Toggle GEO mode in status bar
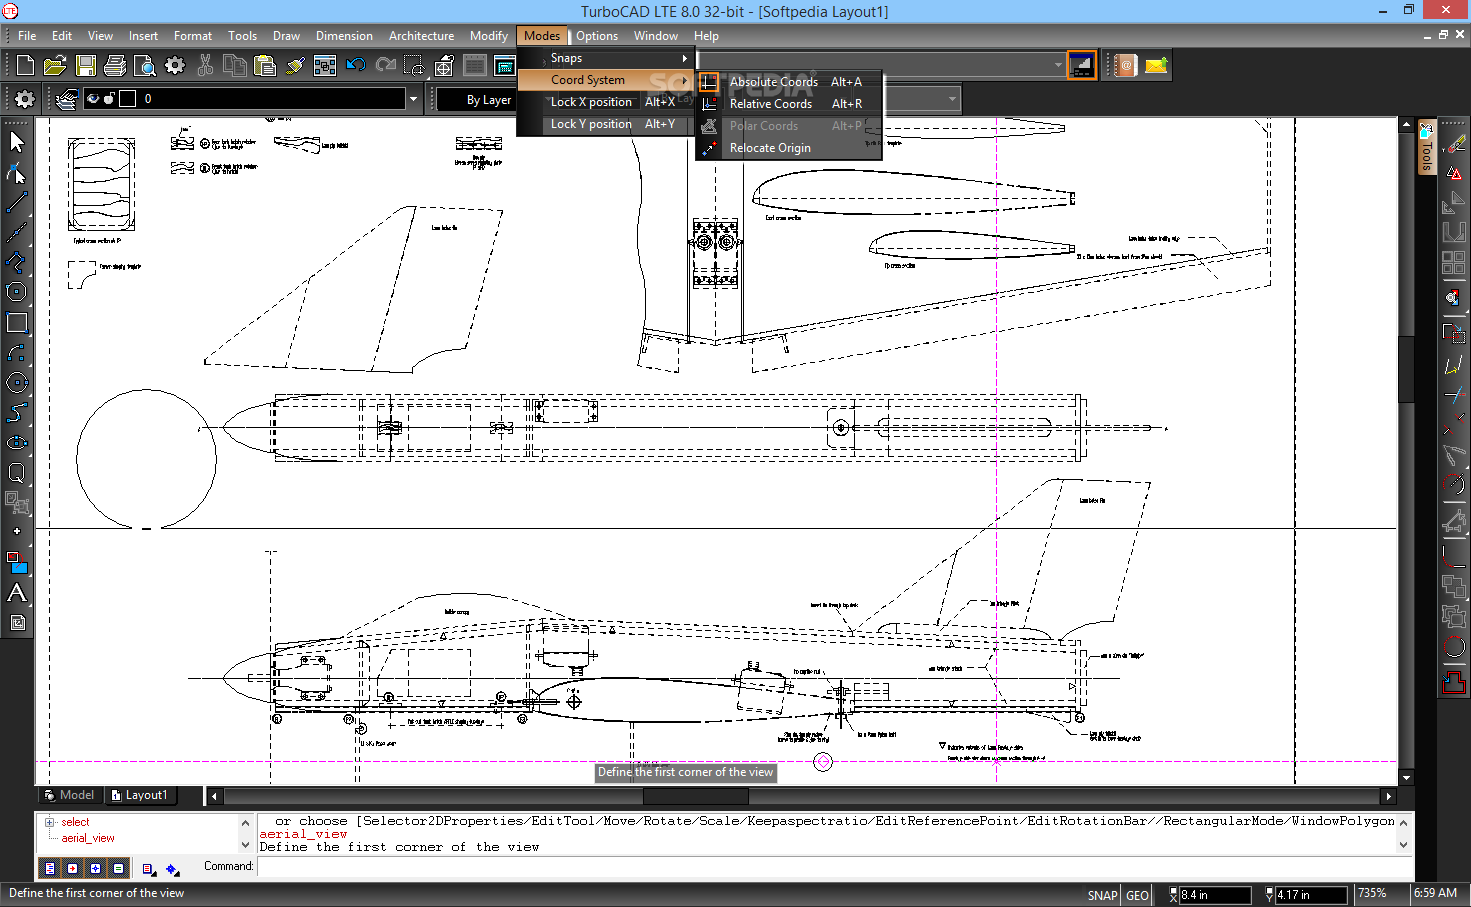 (x=1137, y=895)
